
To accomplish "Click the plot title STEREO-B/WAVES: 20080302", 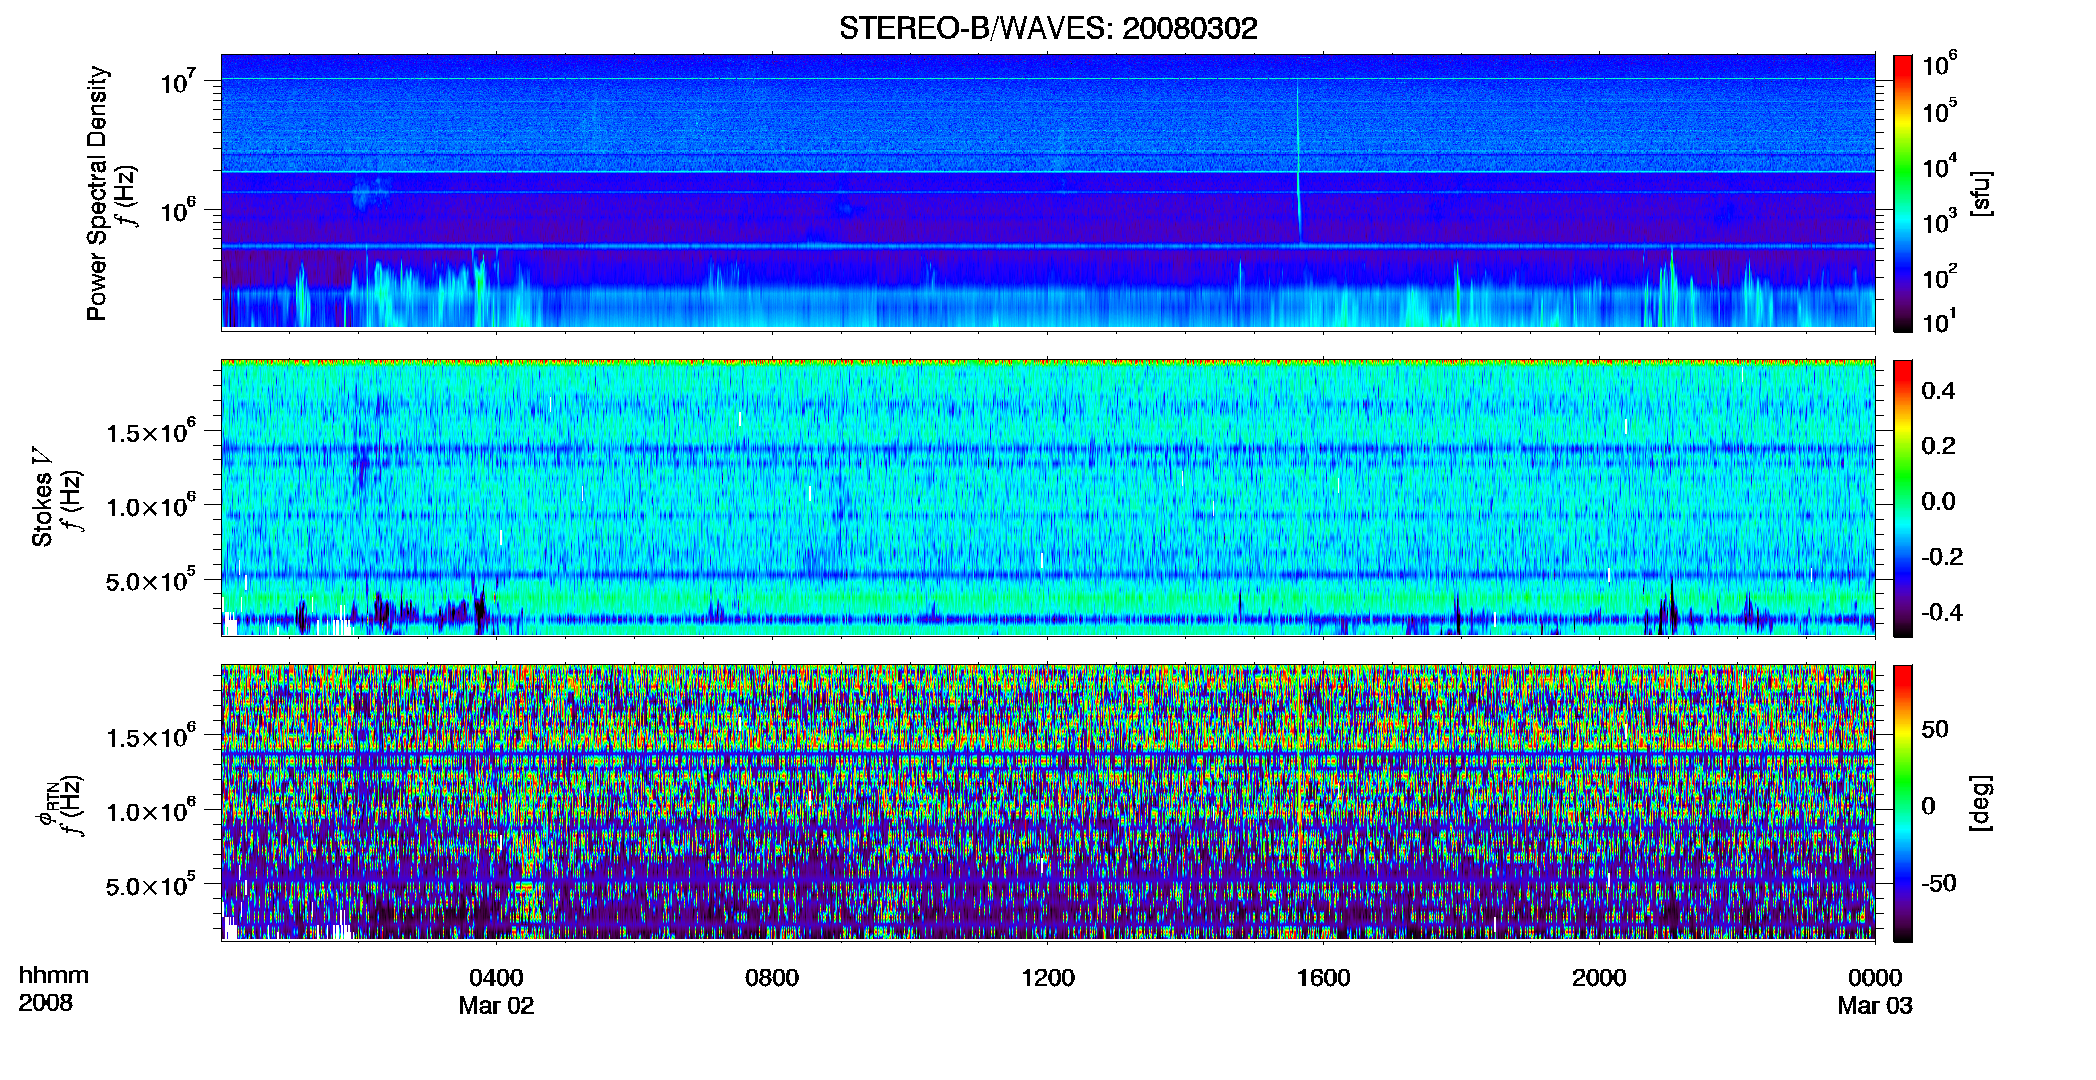I will pos(1048,28).
